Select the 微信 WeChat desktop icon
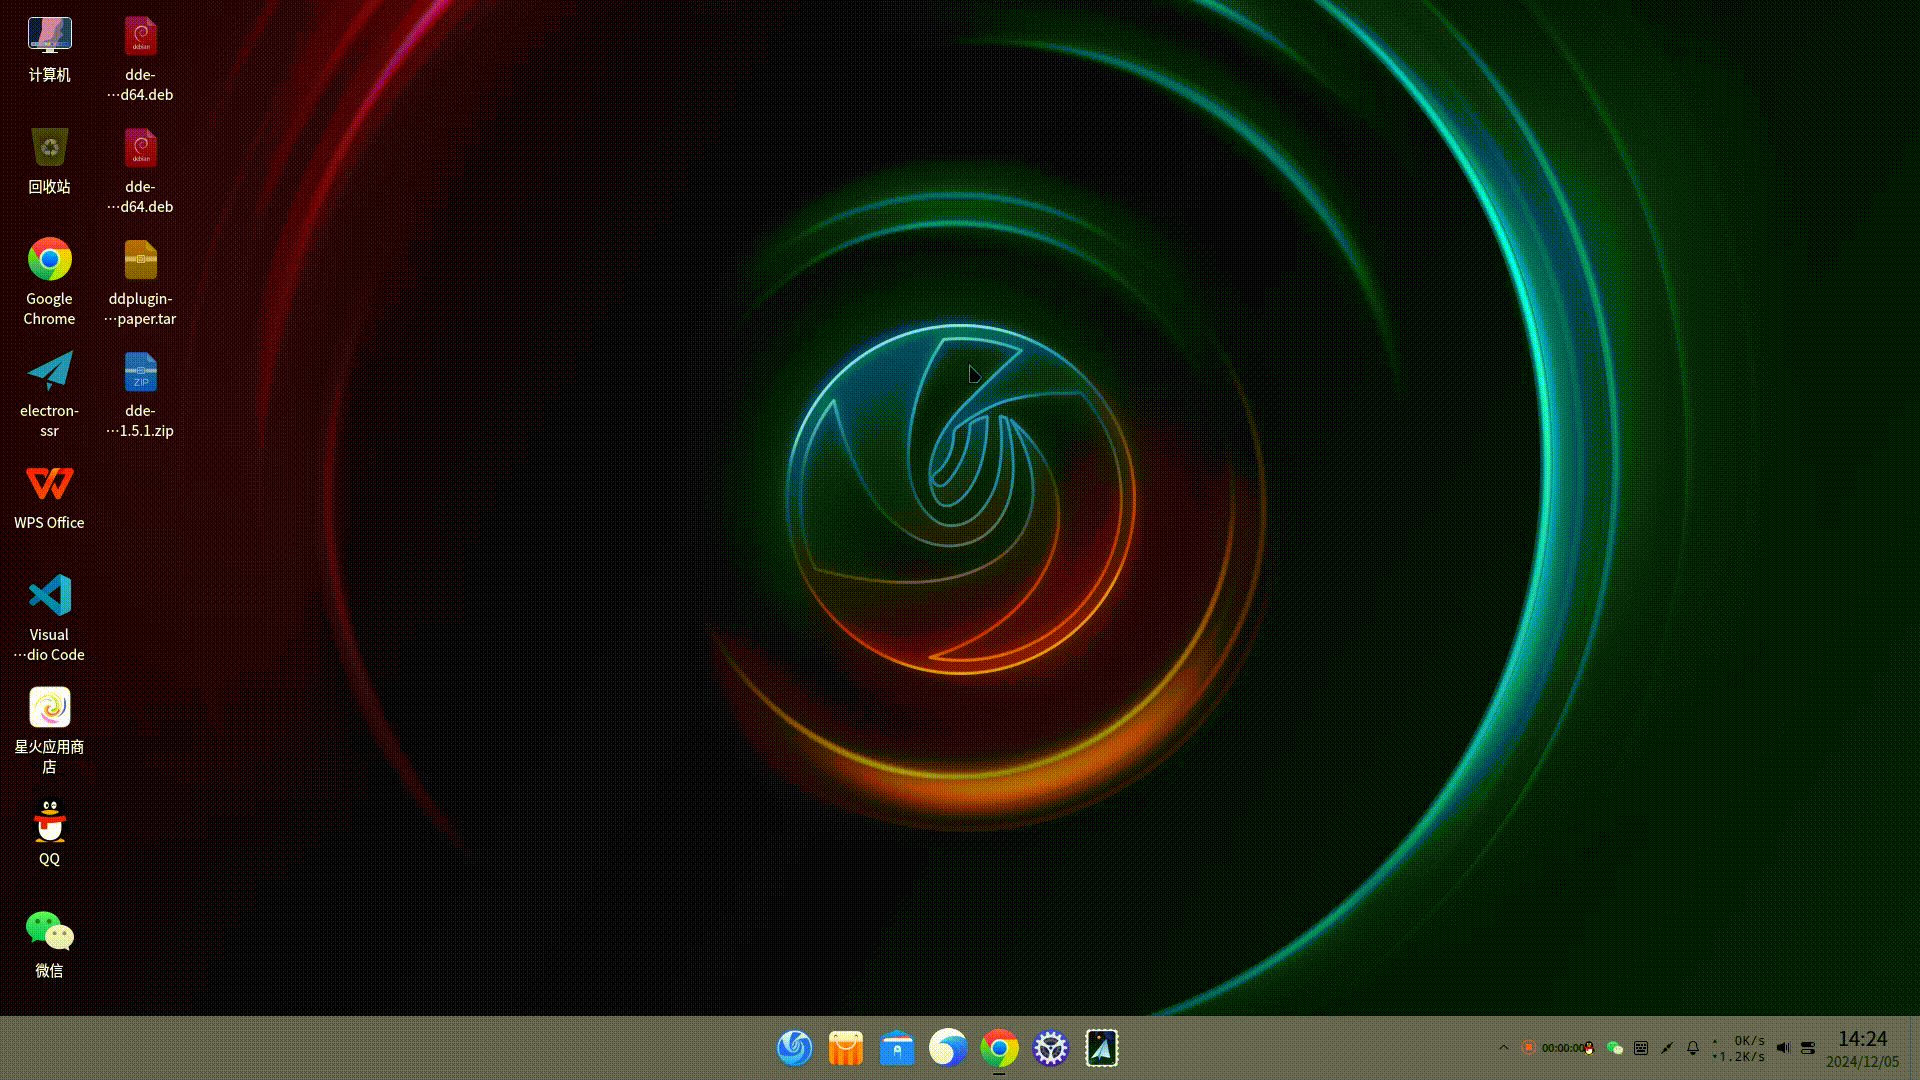Screen dimensions: 1920x1080 click(49, 946)
